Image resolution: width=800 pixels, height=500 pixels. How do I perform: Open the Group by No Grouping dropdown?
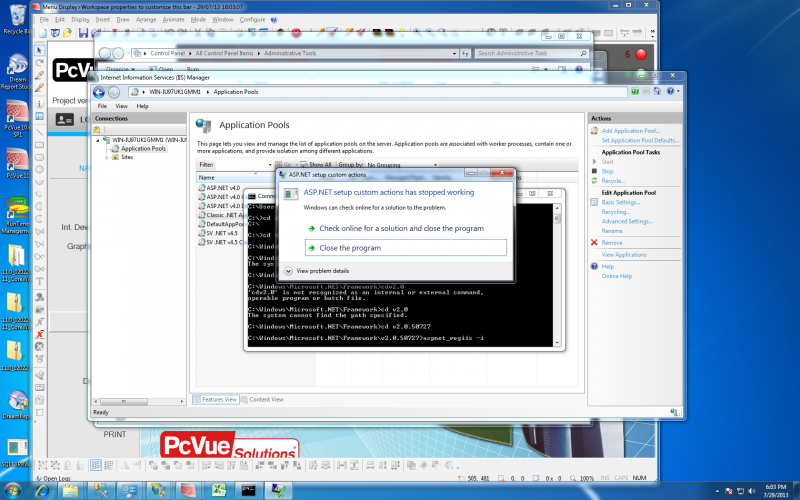click(x=402, y=165)
